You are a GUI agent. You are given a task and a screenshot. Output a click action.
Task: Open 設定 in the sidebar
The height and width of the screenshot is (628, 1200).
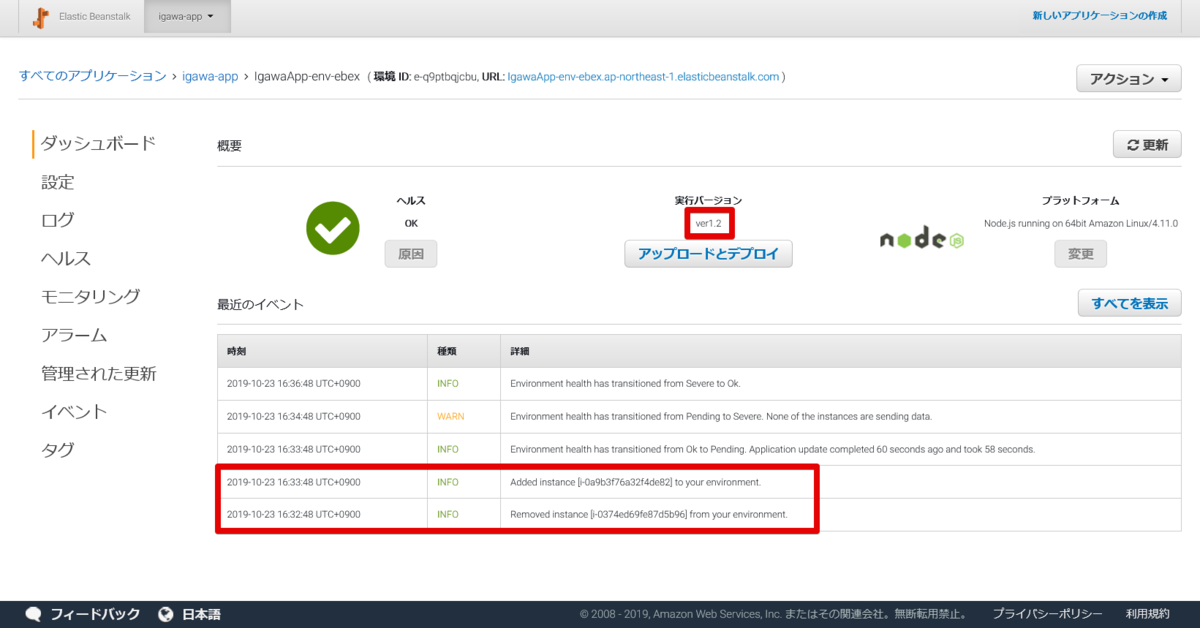tap(57, 182)
